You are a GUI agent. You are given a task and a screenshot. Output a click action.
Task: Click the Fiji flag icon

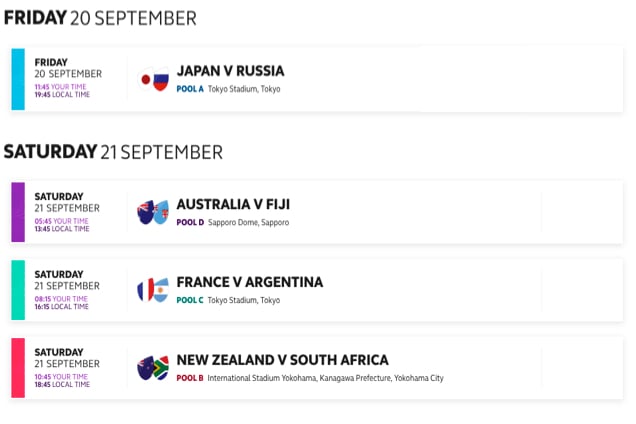[x=161, y=211]
